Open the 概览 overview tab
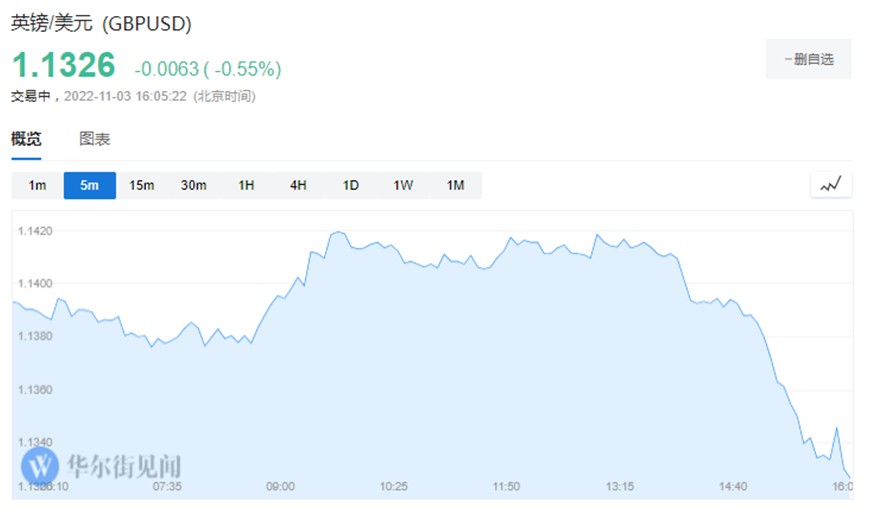This screenshot has width=869, height=515. click(26, 140)
